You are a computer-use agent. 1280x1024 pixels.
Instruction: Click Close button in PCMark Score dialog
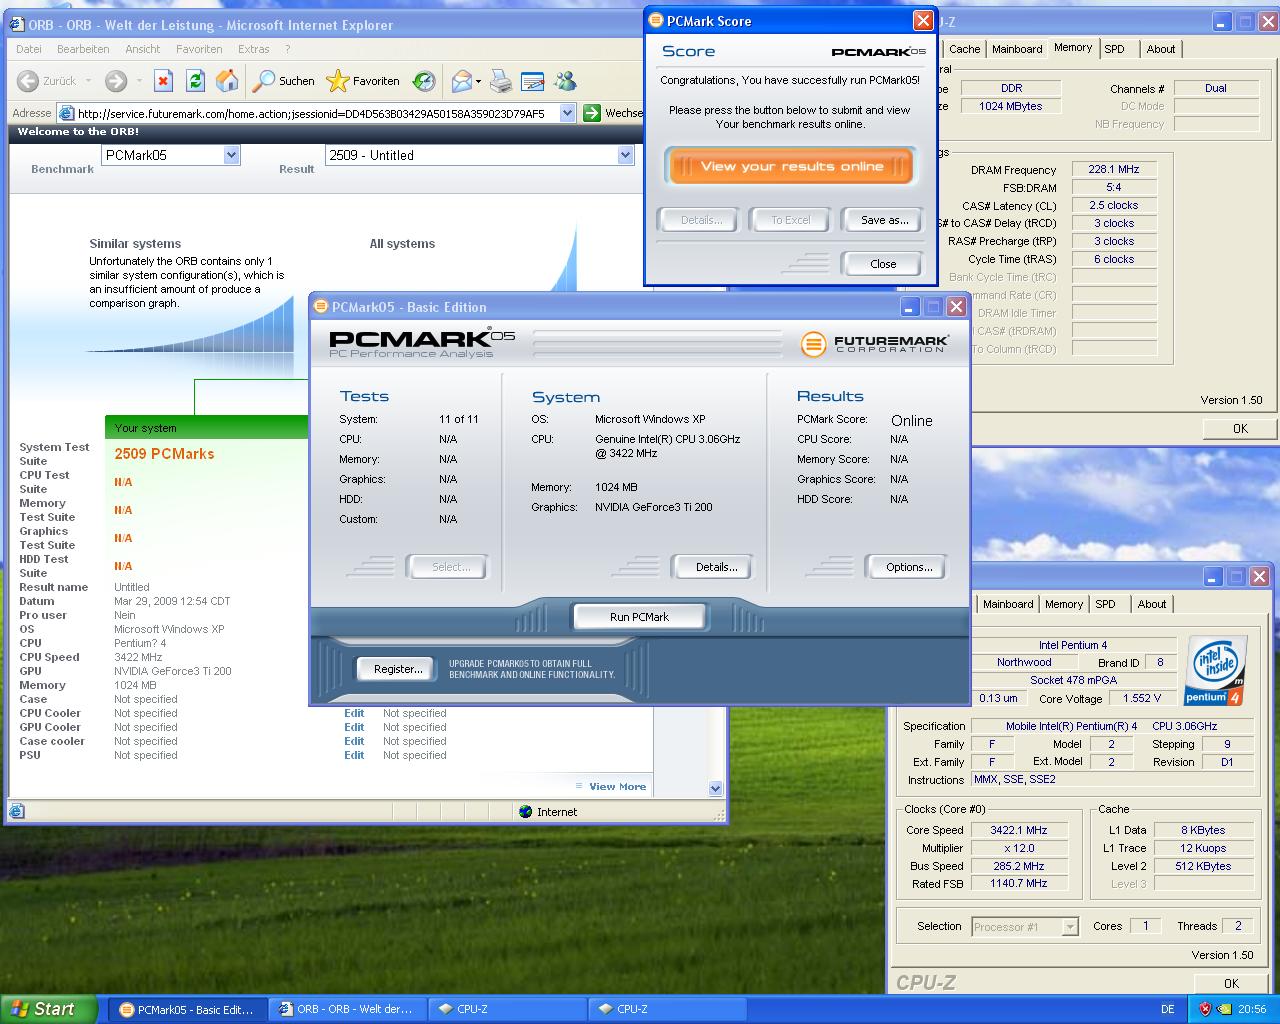click(883, 264)
